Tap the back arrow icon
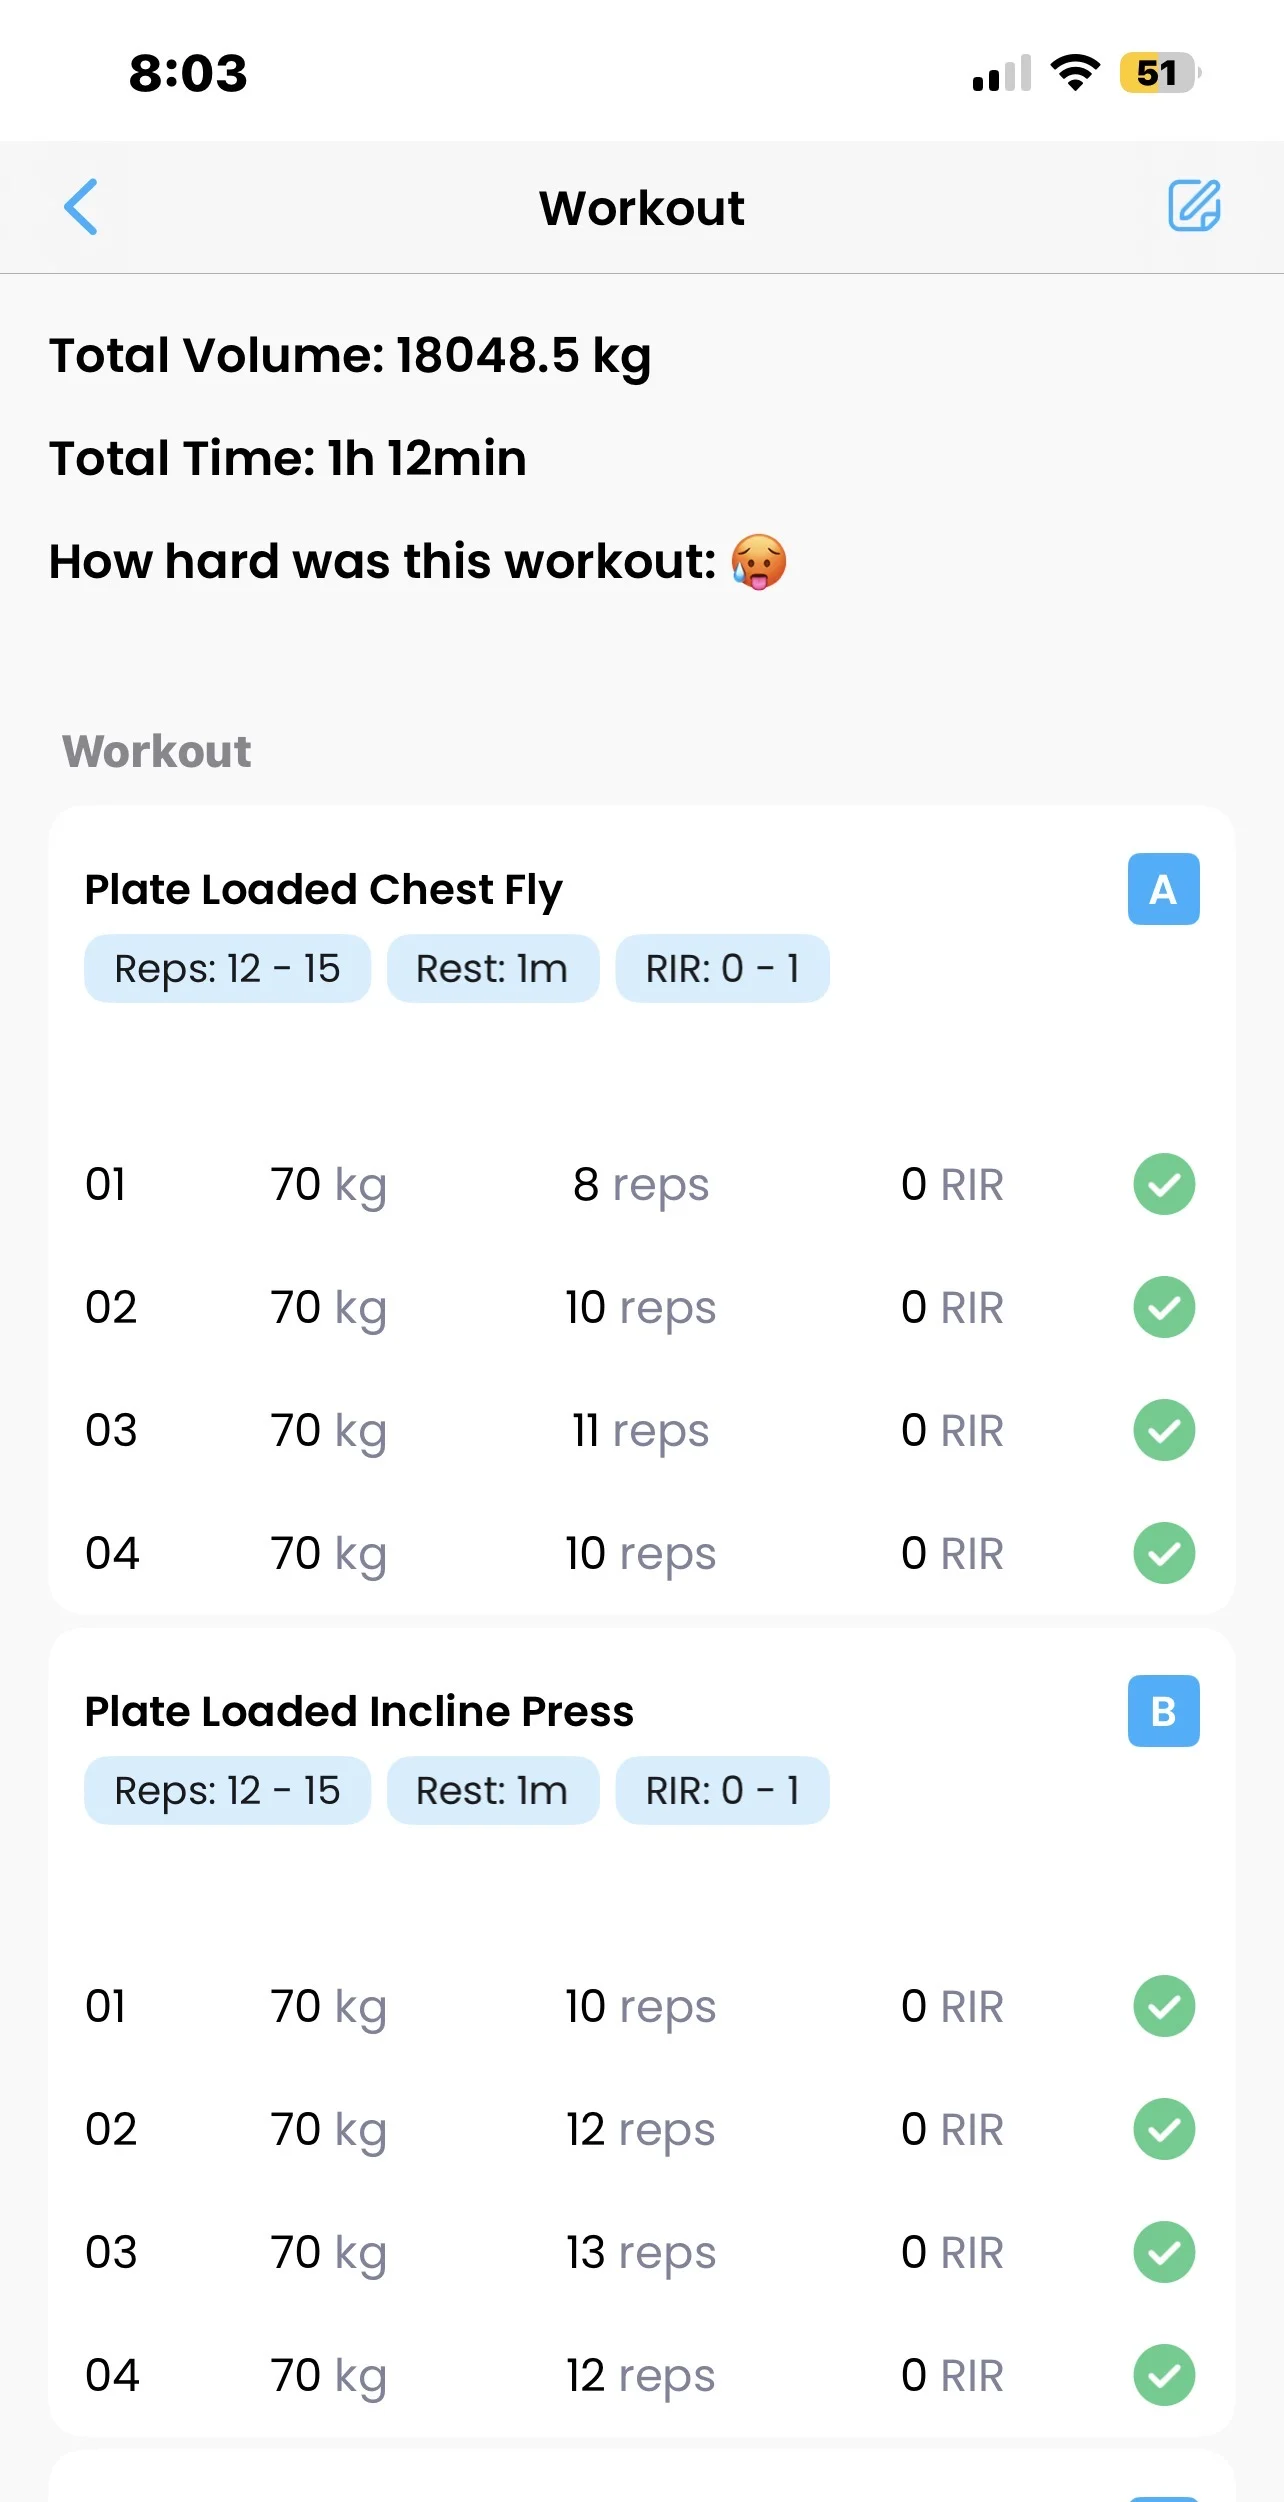 81,207
